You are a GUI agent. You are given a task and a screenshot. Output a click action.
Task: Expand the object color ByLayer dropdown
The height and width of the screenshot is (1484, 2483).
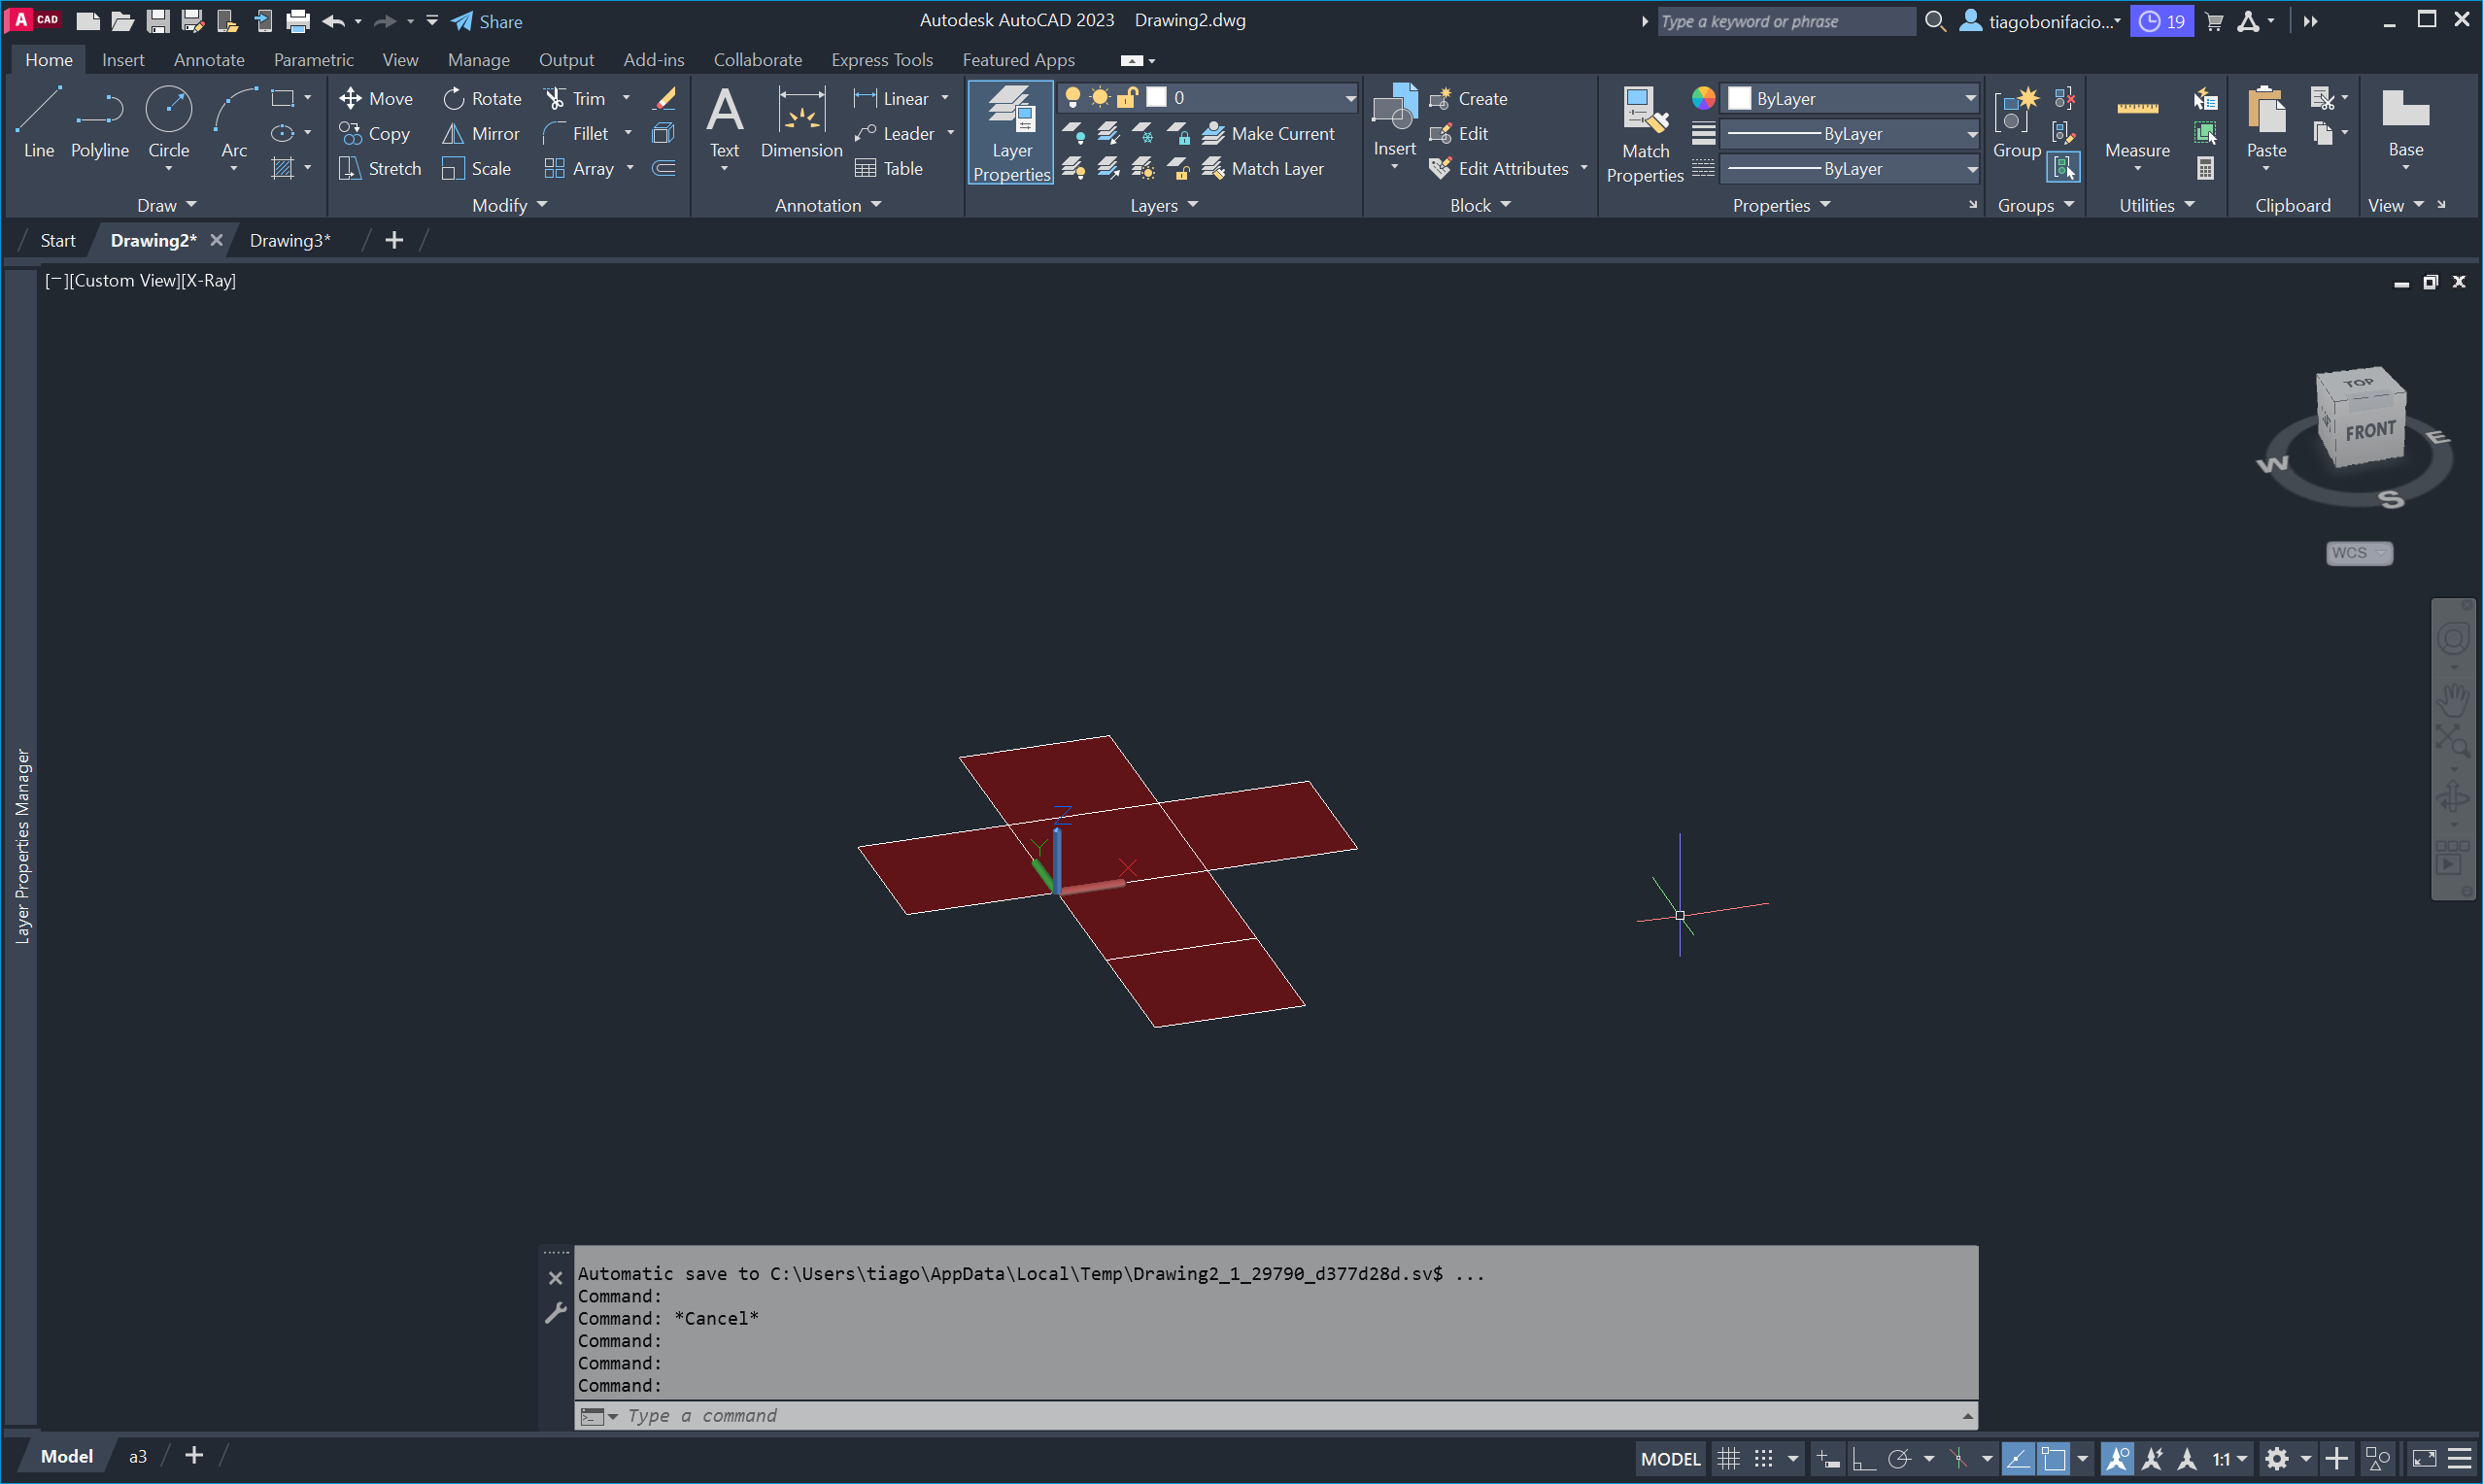[x=1969, y=98]
